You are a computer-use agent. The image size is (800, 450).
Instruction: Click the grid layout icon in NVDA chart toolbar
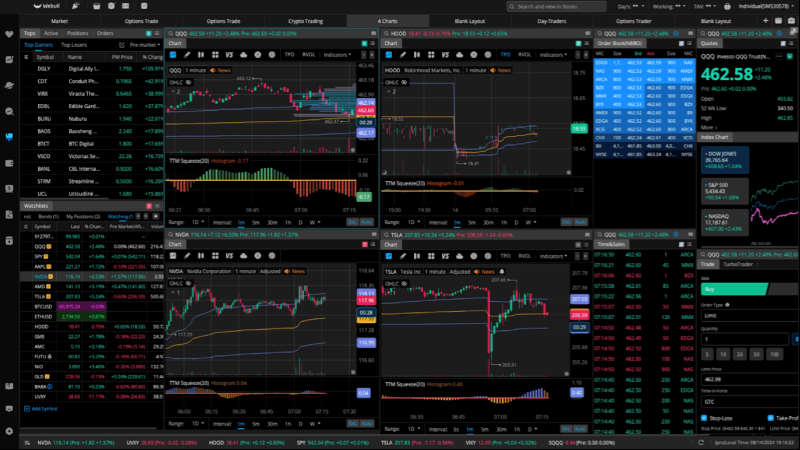click(x=215, y=256)
